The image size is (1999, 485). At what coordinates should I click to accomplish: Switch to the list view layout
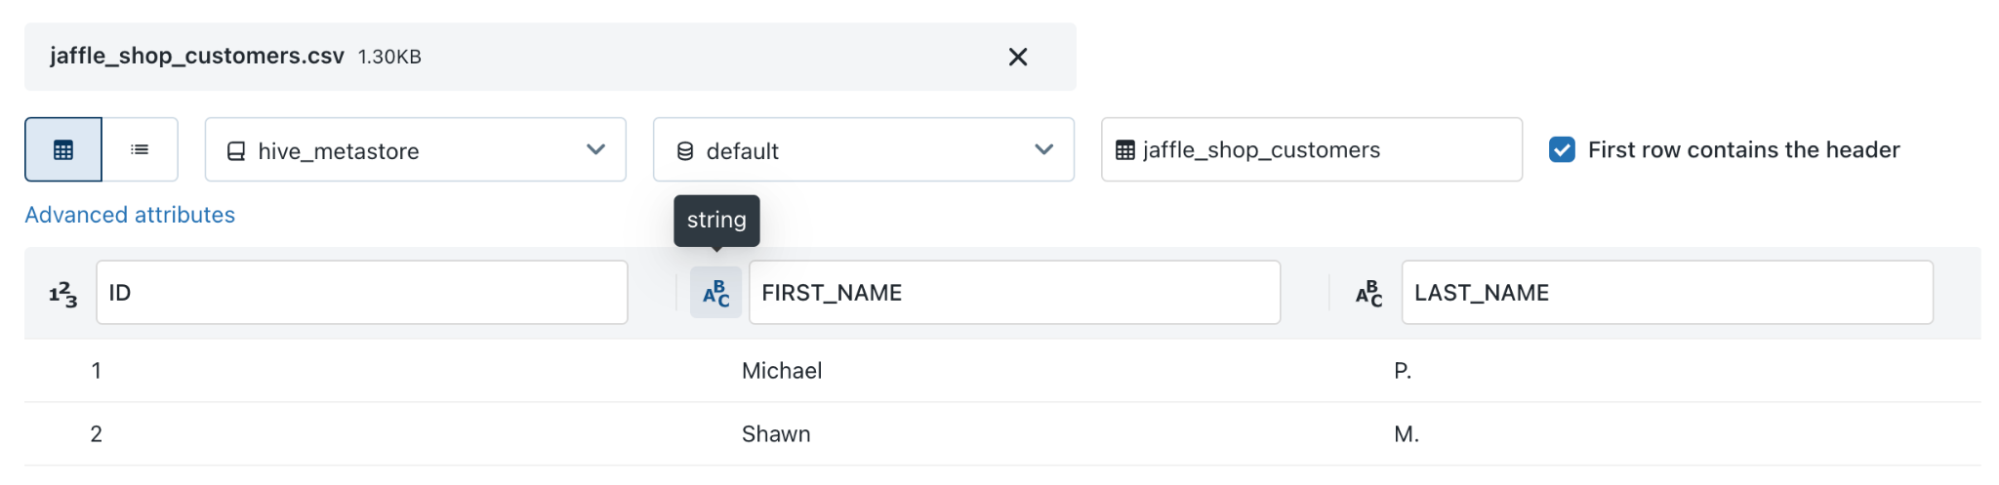(x=140, y=150)
